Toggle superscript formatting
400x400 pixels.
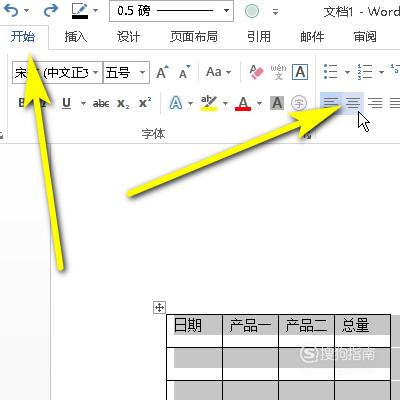pos(145,103)
